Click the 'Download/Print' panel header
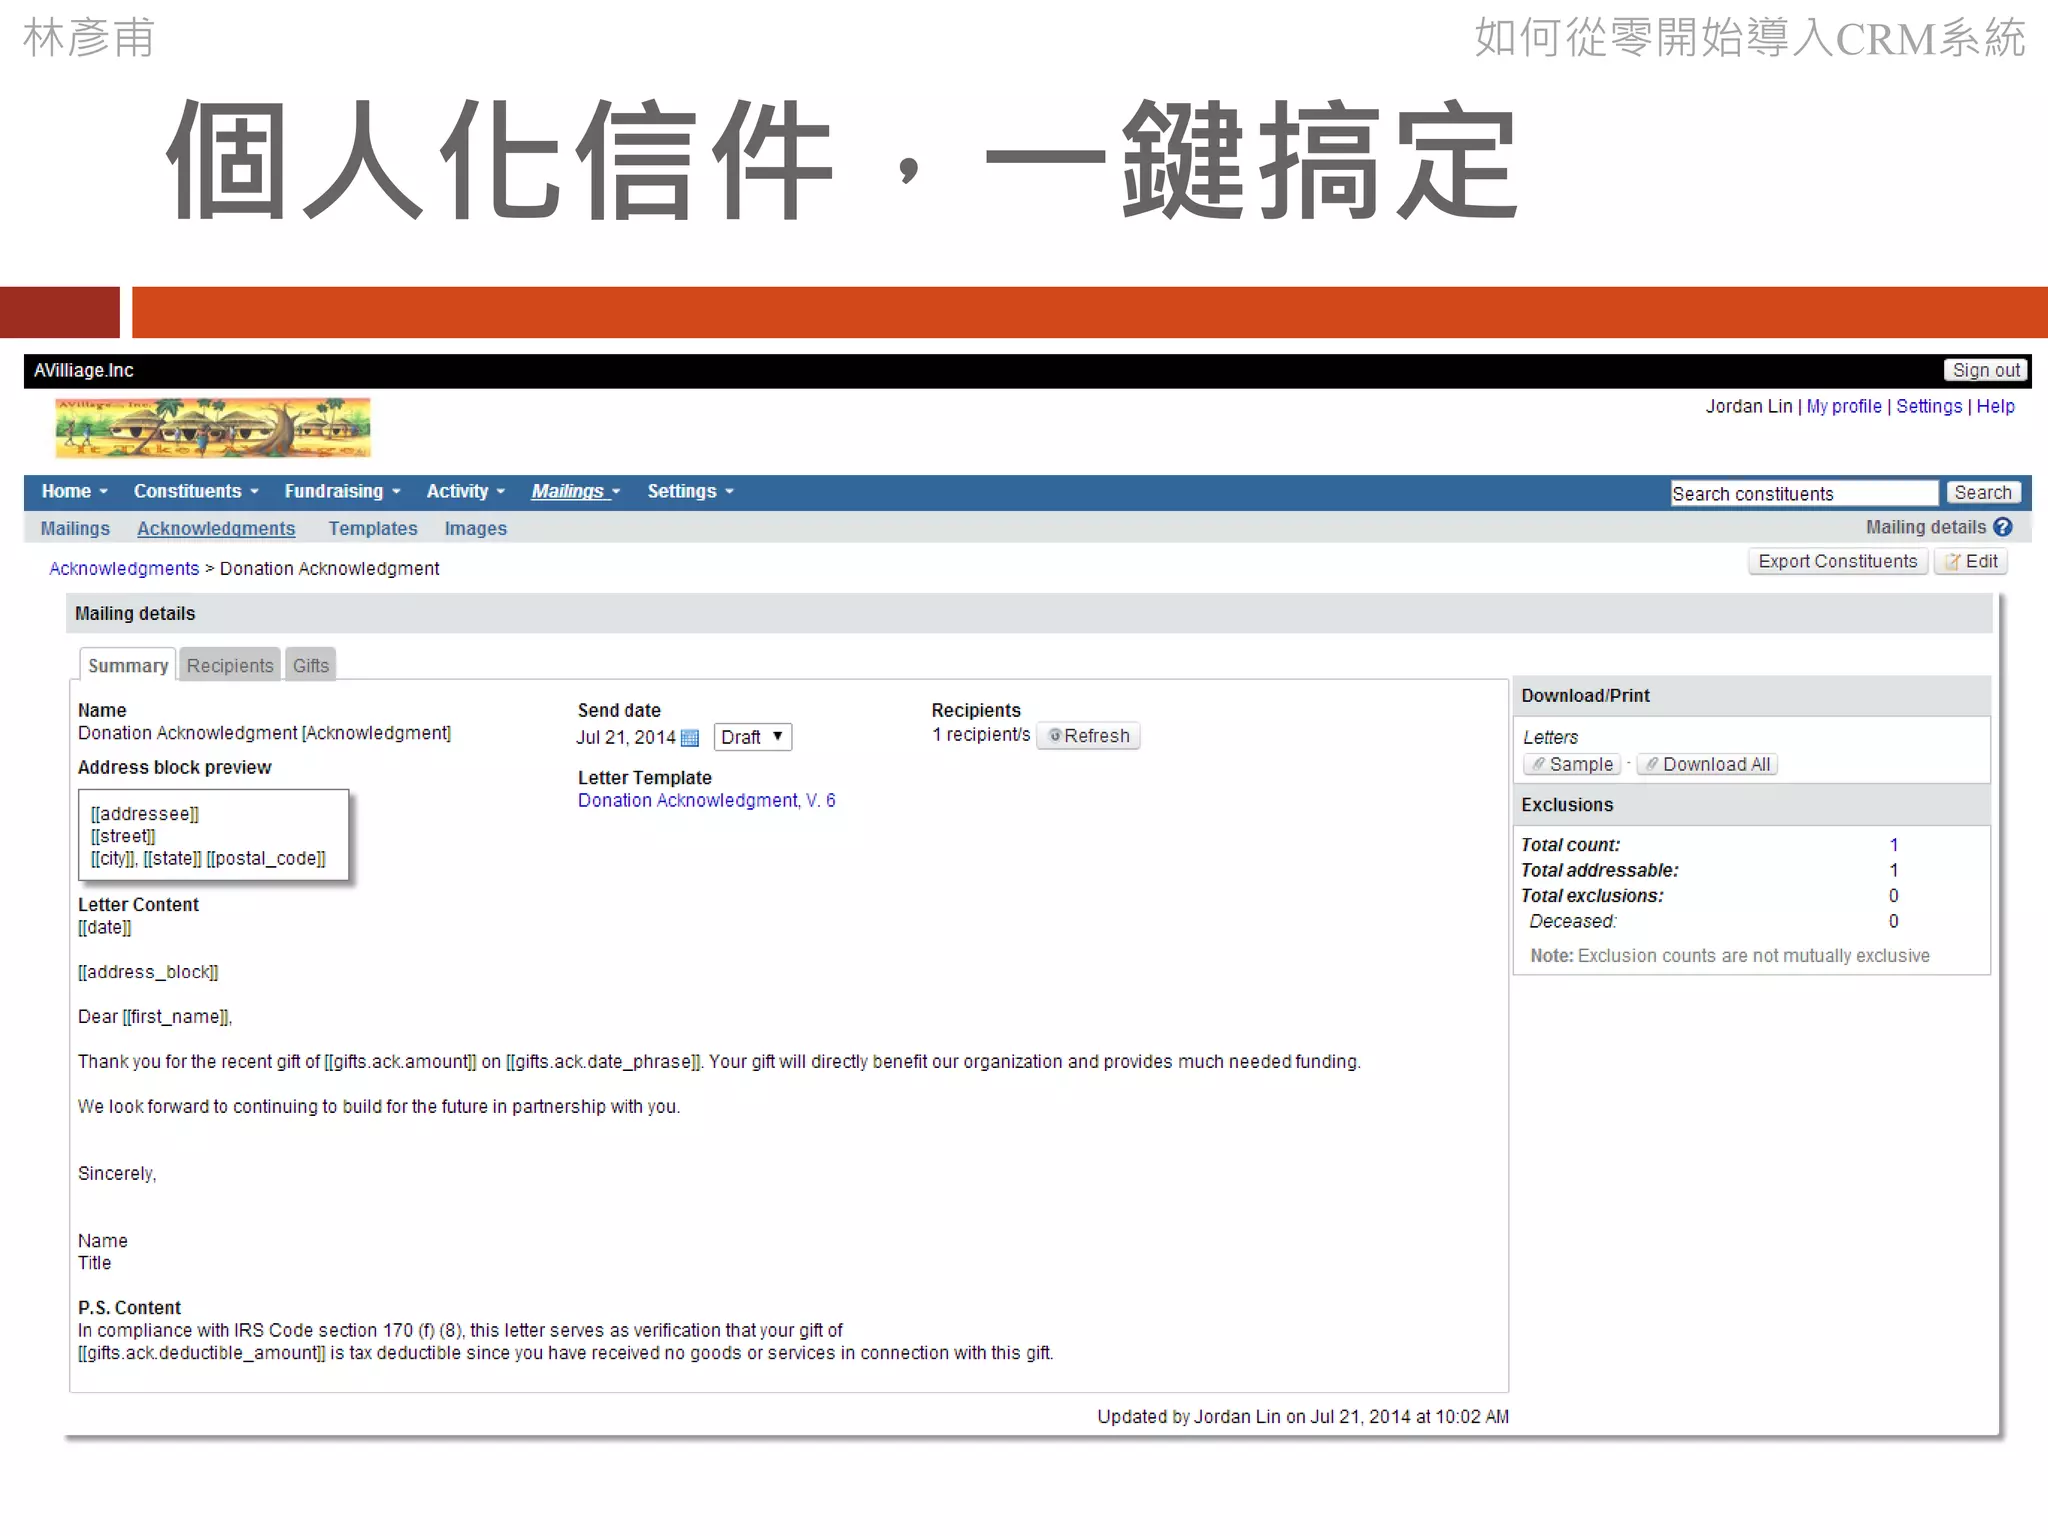 (1752, 696)
